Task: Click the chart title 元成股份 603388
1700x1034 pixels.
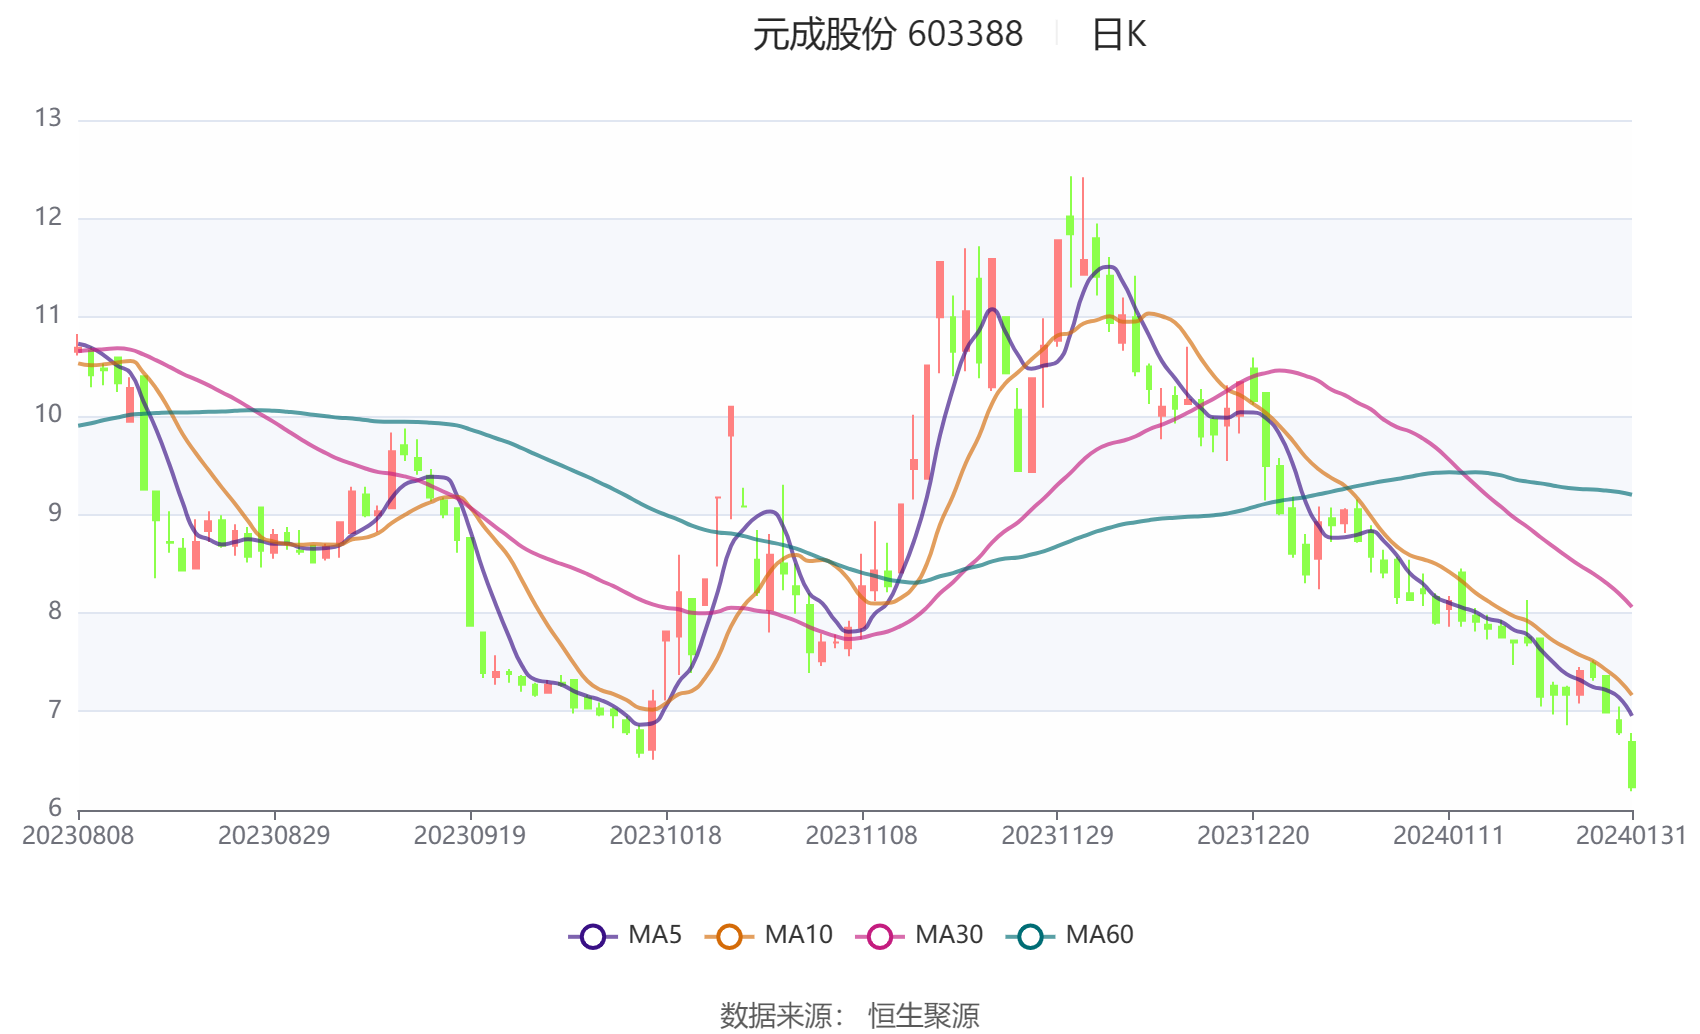Action: (x=888, y=35)
